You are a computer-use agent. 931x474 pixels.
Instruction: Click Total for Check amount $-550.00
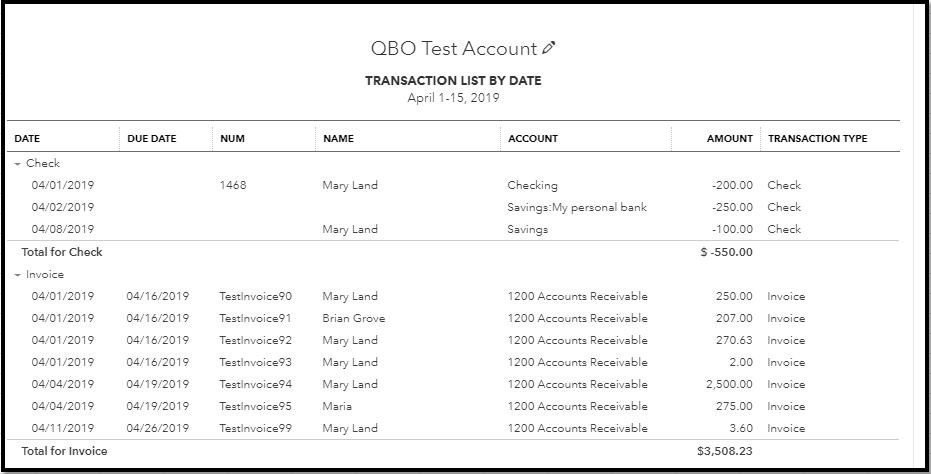pyautogui.click(x=726, y=252)
